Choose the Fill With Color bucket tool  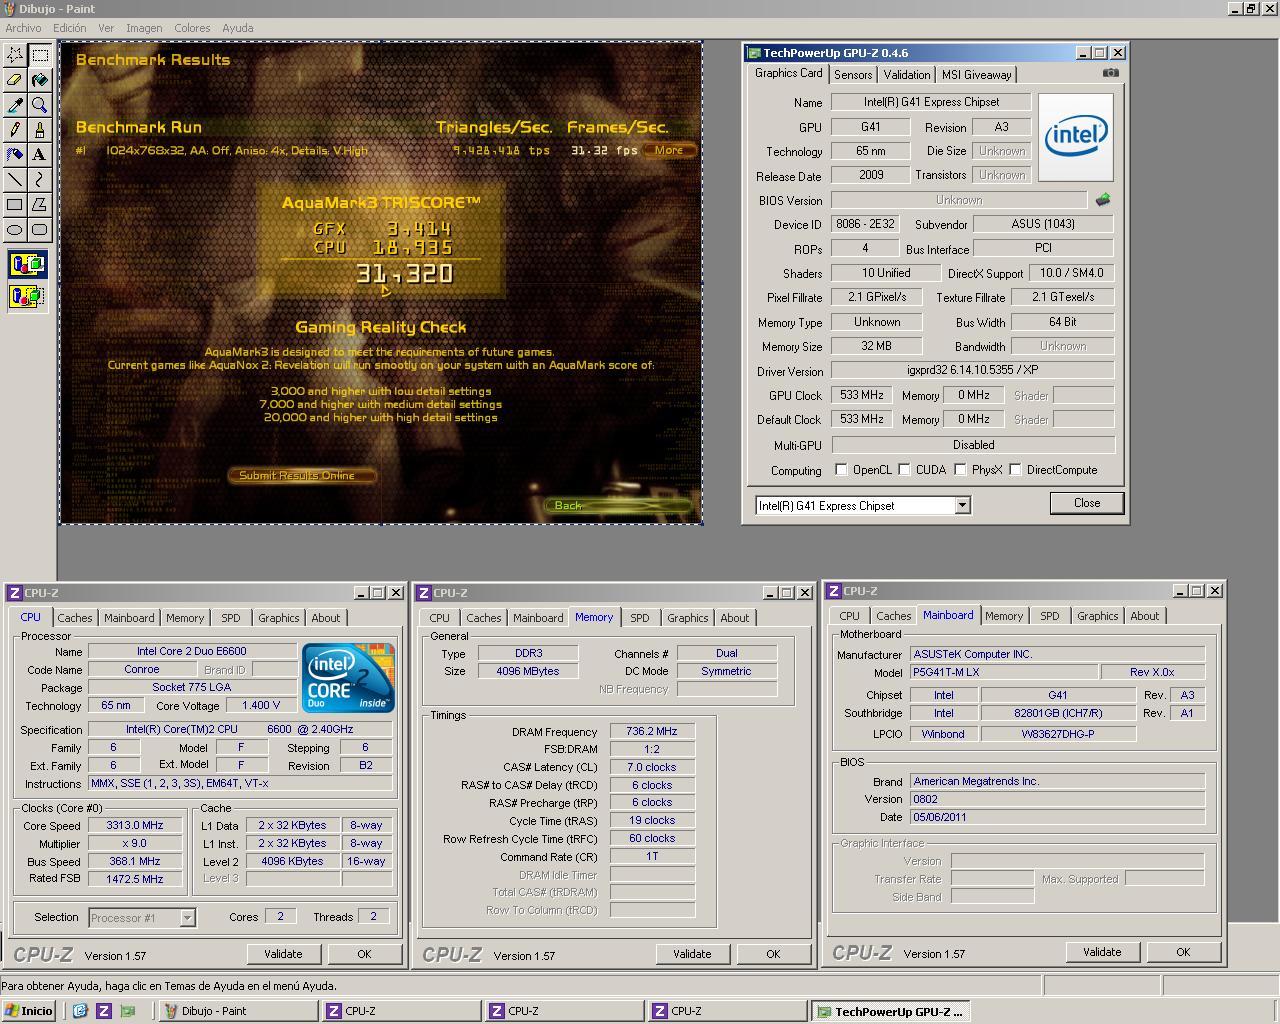tap(40, 80)
